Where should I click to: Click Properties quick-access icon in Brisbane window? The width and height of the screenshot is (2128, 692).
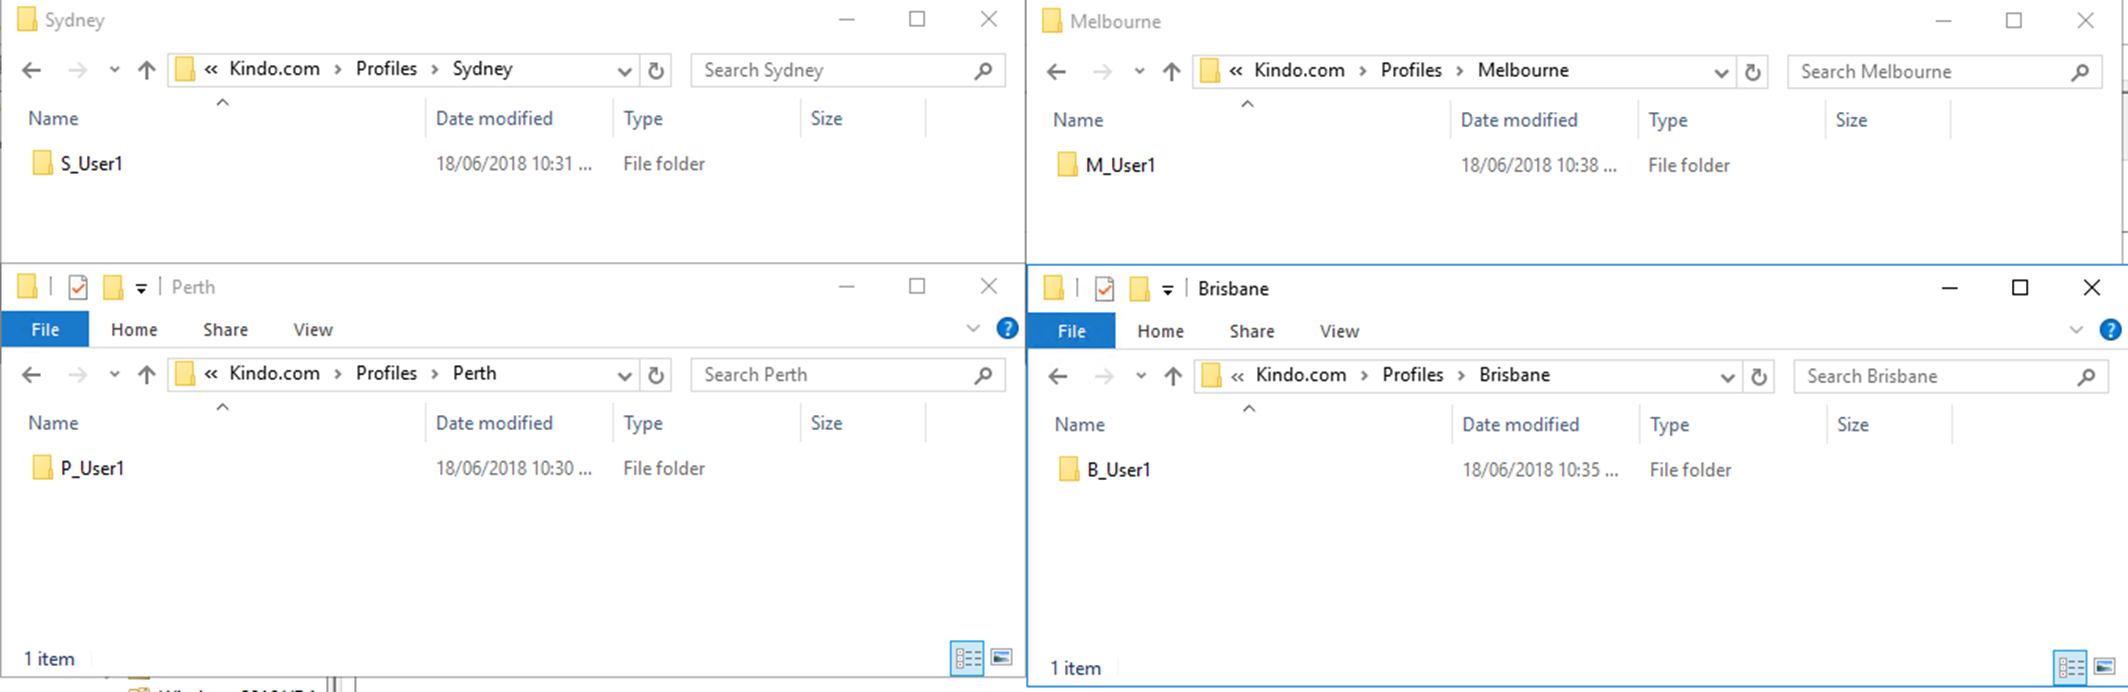pos(1104,289)
